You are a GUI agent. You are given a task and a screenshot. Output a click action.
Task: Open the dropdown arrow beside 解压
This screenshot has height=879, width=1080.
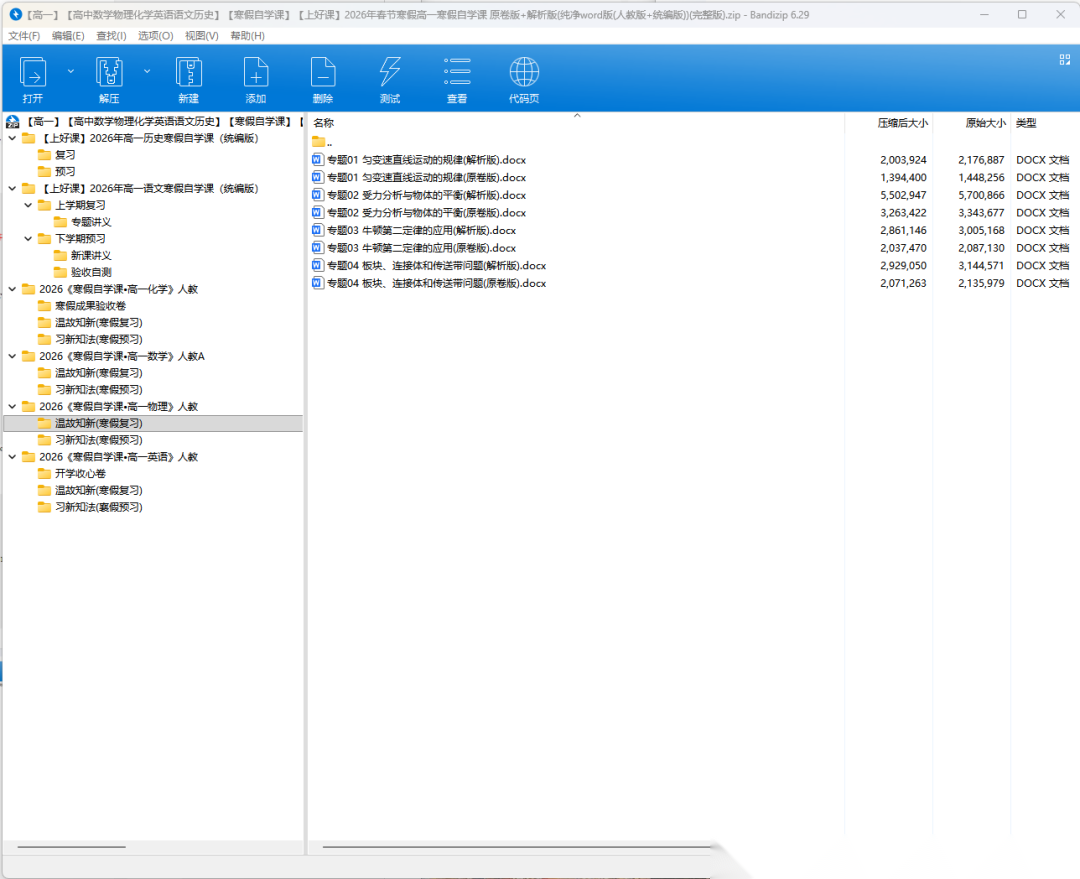[147, 71]
